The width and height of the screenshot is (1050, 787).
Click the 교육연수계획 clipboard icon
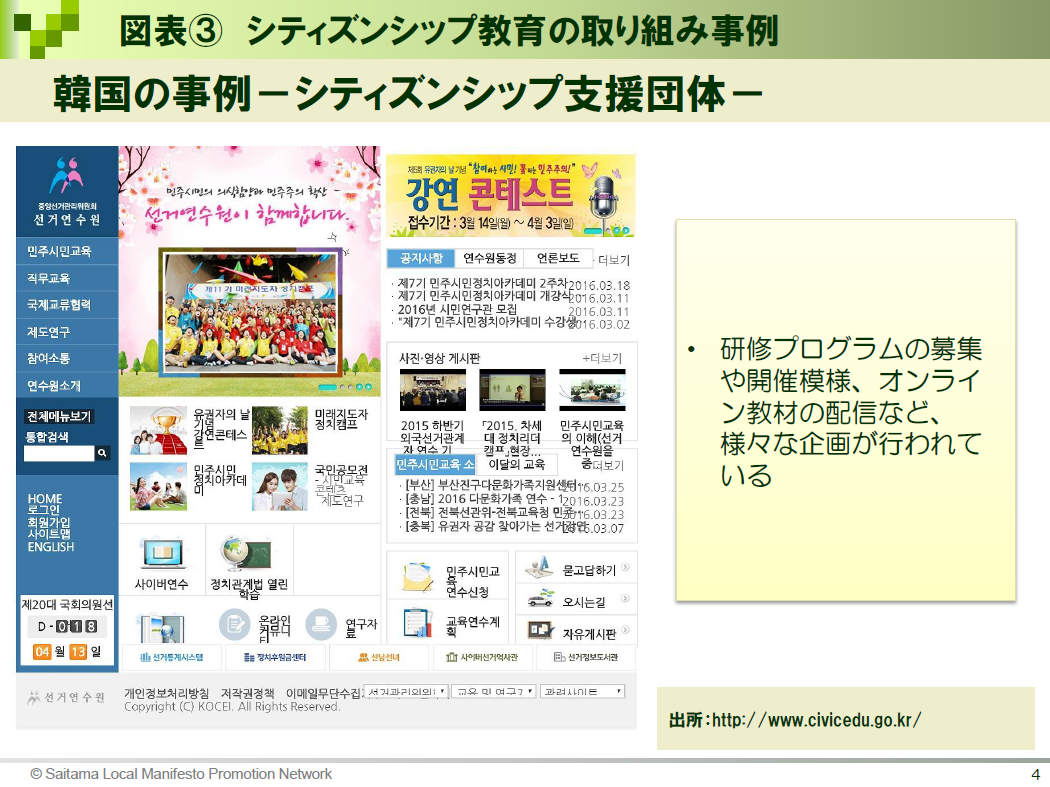(416, 624)
